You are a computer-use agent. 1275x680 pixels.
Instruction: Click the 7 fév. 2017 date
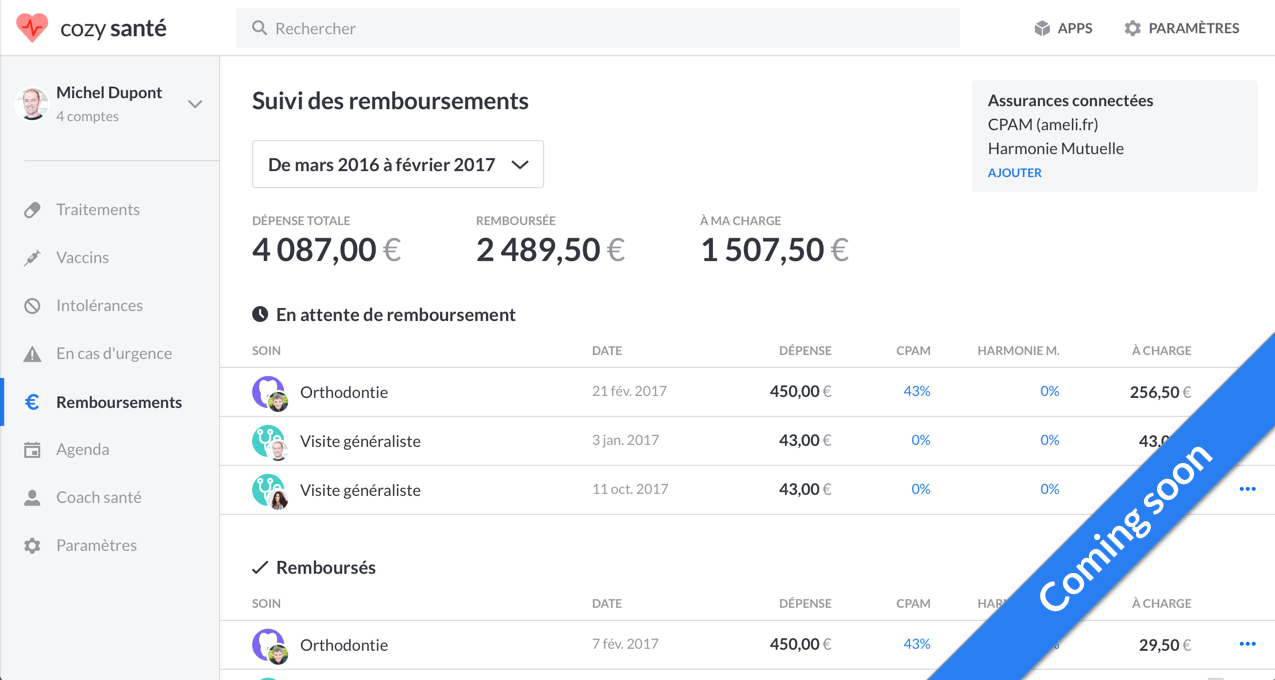point(625,644)
